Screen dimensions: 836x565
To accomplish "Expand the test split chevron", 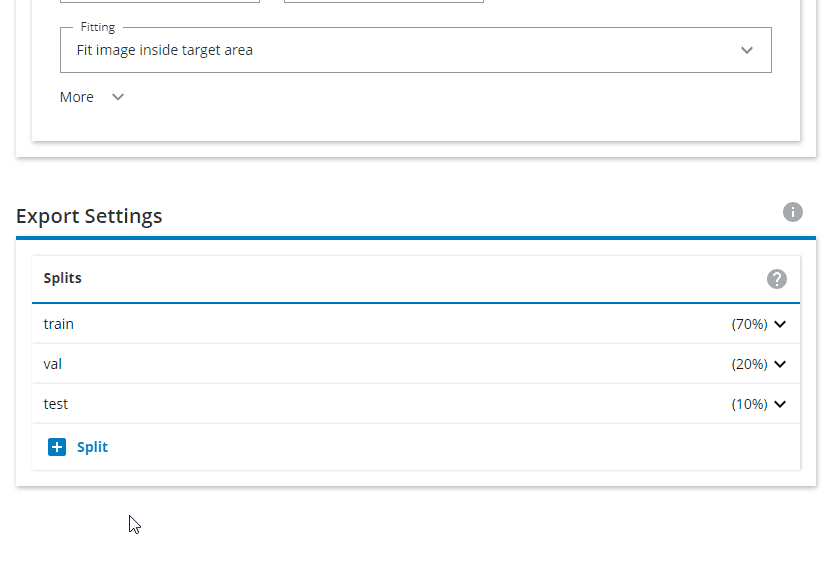I will 781,404.
